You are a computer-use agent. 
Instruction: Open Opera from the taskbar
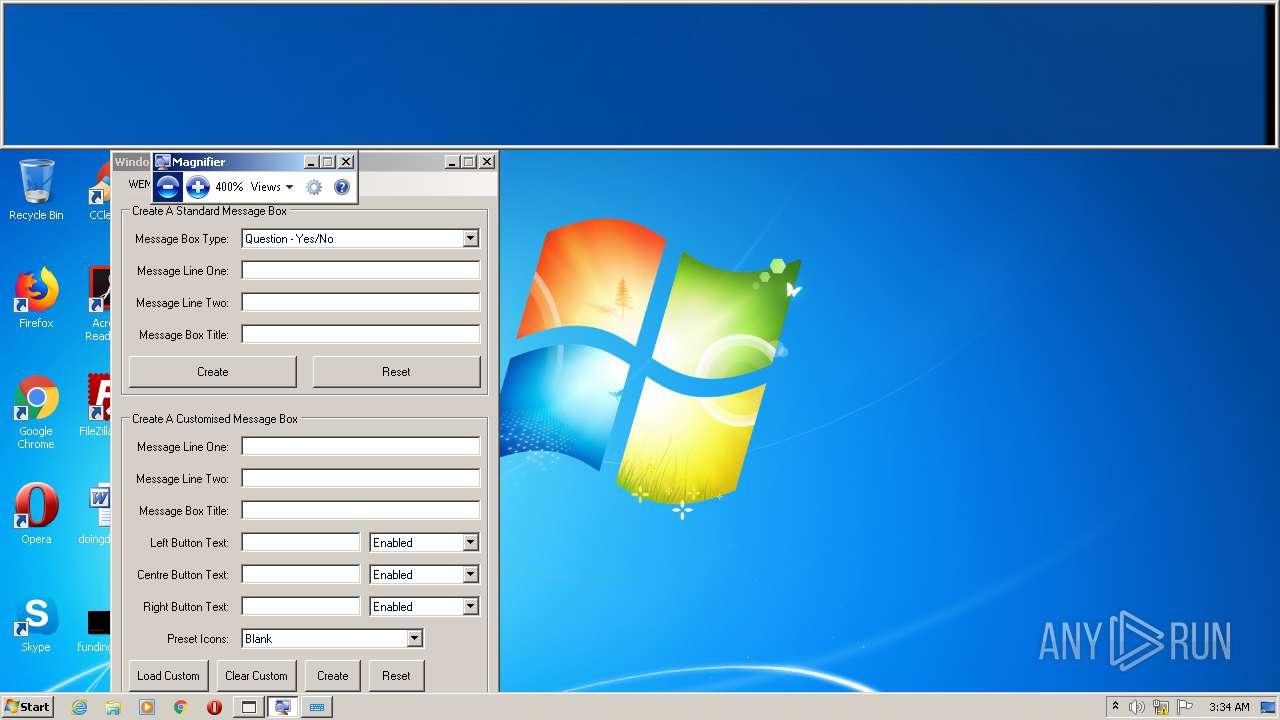pyautogui.click(x=214, y=707)
